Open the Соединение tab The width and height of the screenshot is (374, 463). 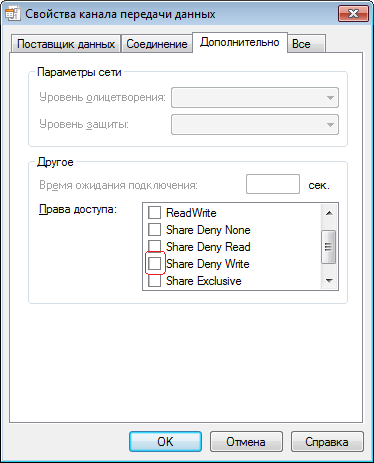point(157,44)
